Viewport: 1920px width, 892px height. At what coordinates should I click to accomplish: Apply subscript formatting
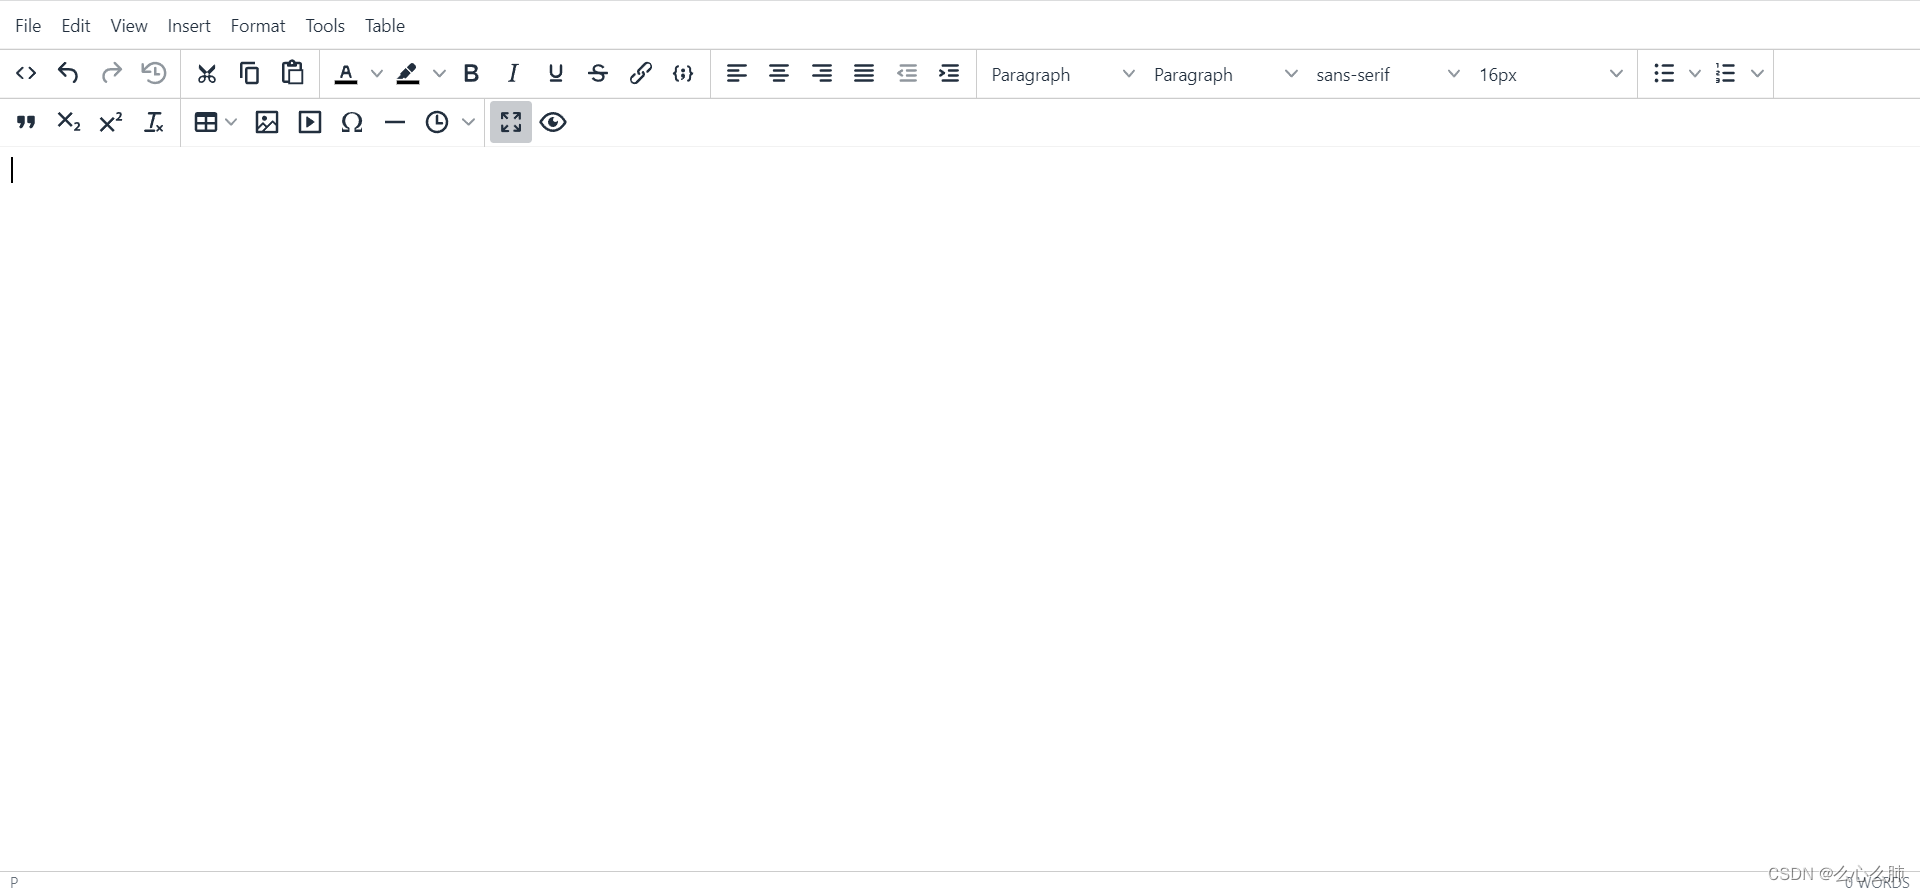[68, 122]
